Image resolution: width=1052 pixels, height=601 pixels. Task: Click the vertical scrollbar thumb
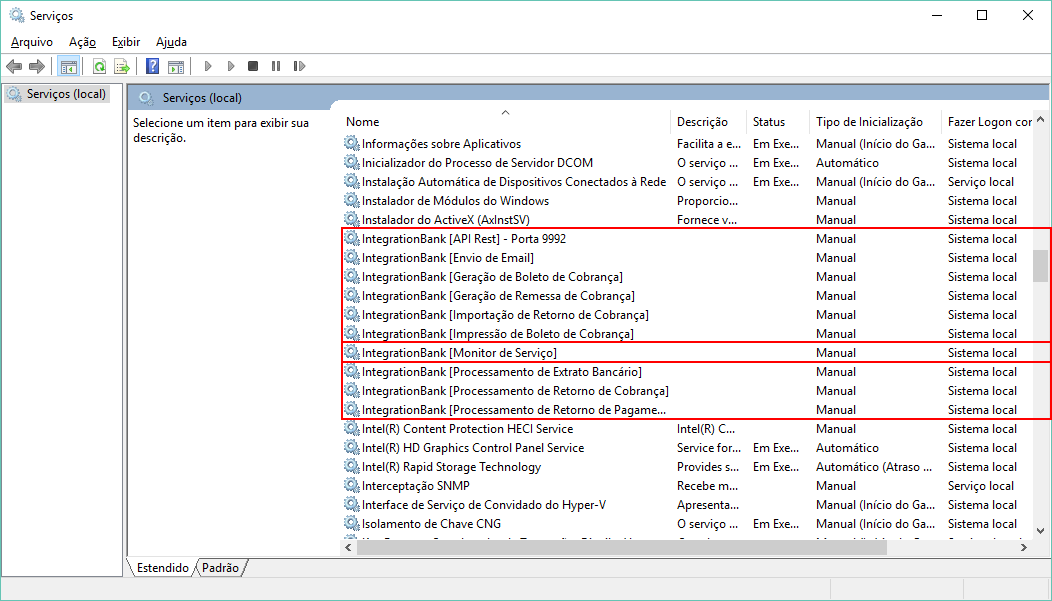[1041, 266]
